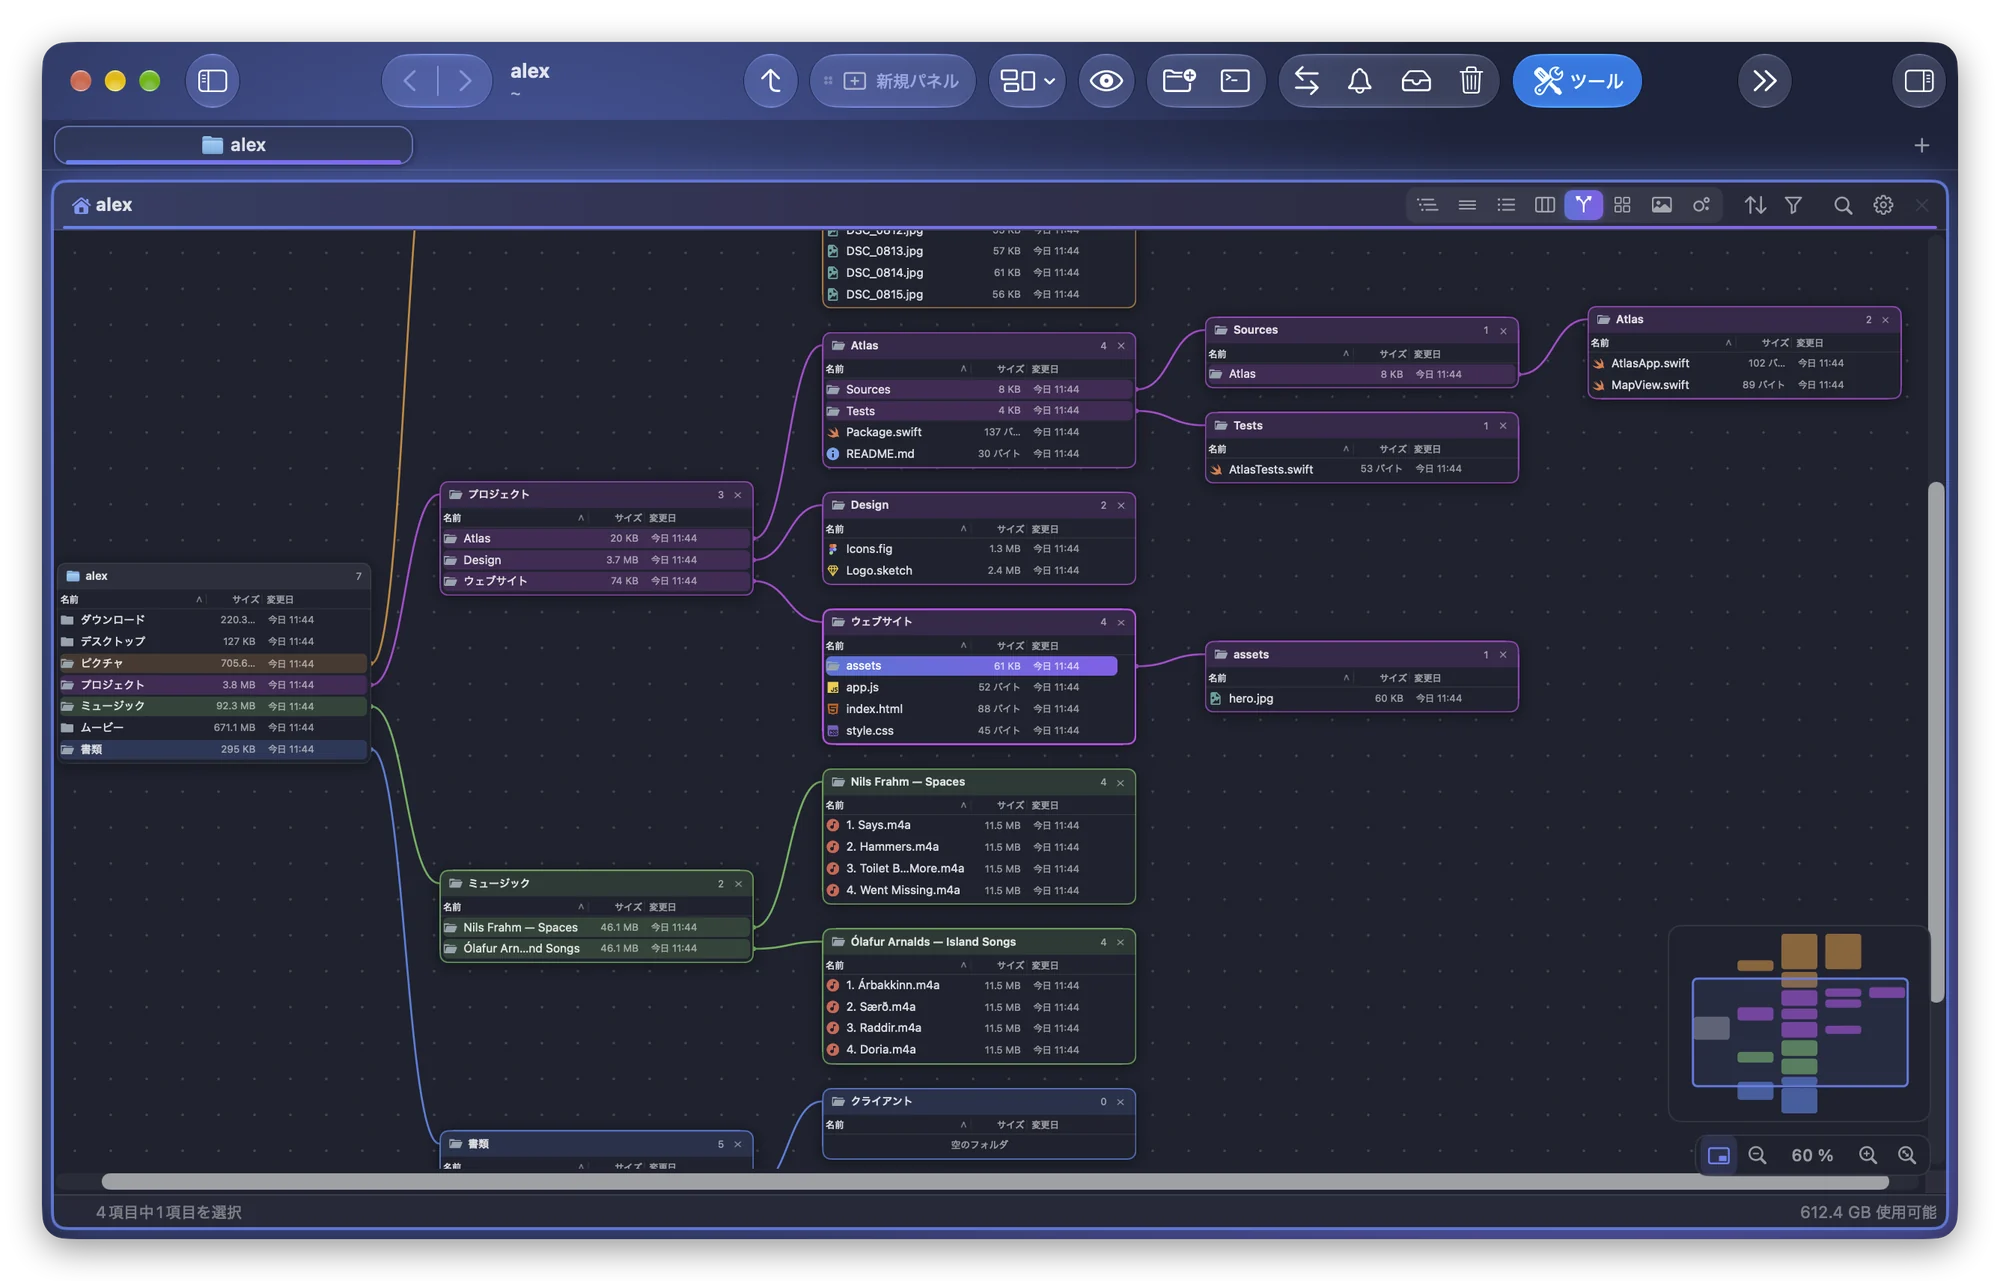
Task: Click the zoom-to-fit magnifier icon
Action: pyautogui.click(x=1907, y=1155)
